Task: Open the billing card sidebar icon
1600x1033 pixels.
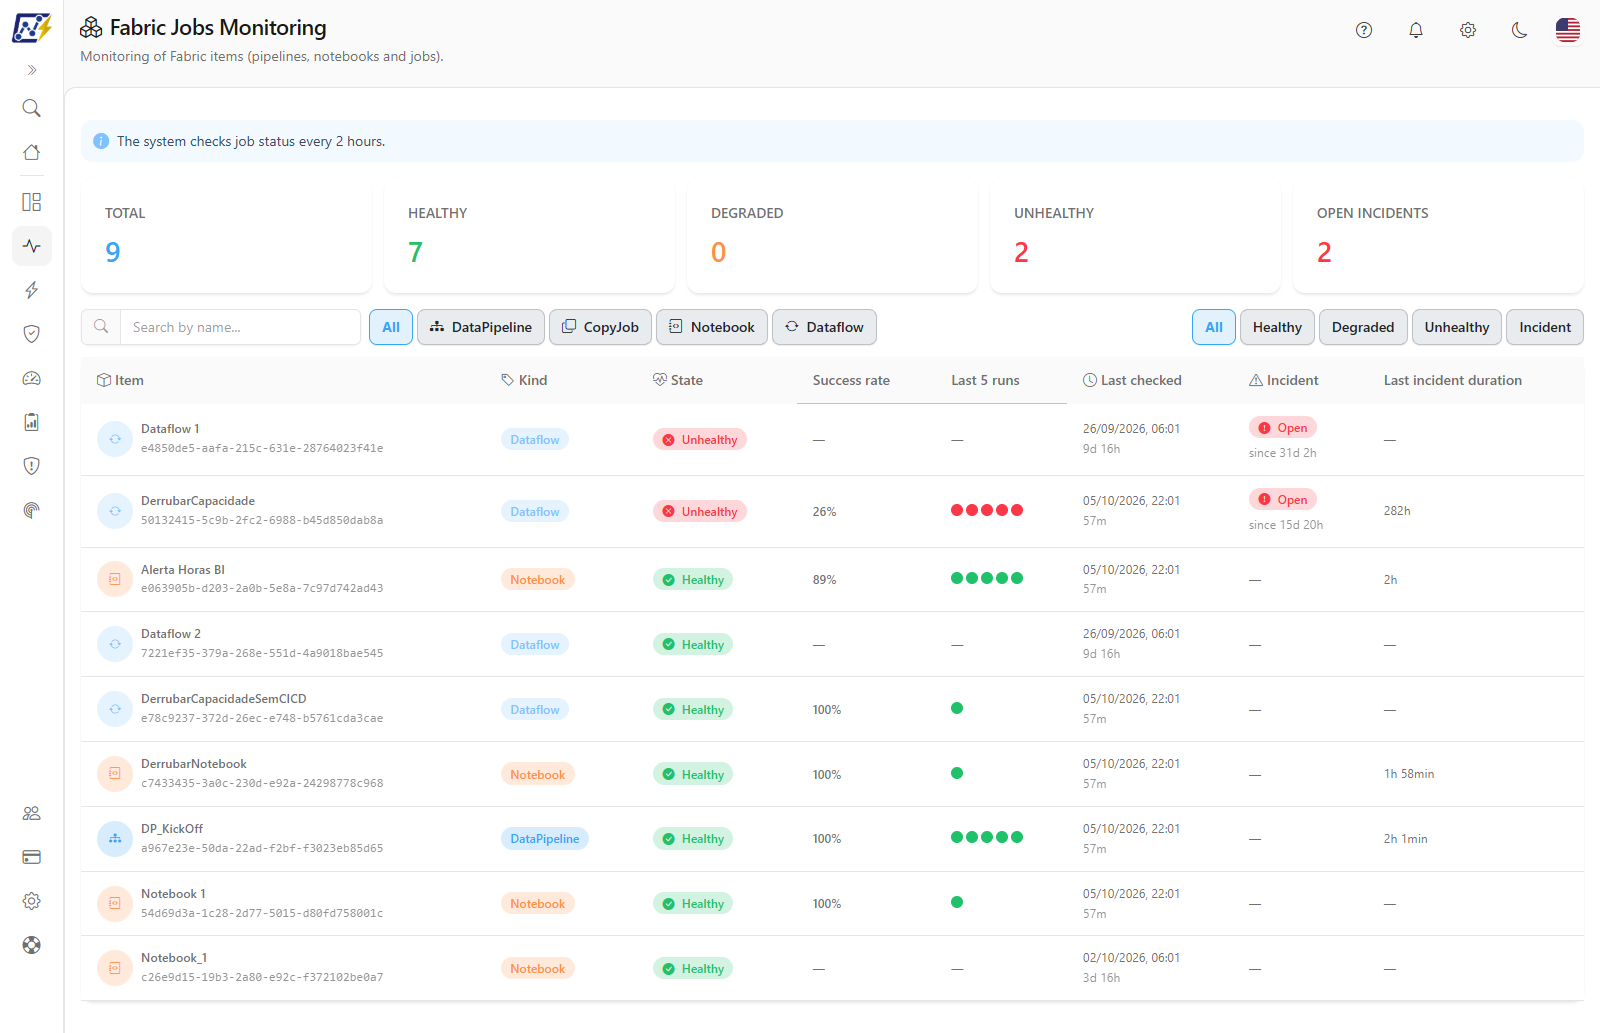Action: tap(32, 857)
